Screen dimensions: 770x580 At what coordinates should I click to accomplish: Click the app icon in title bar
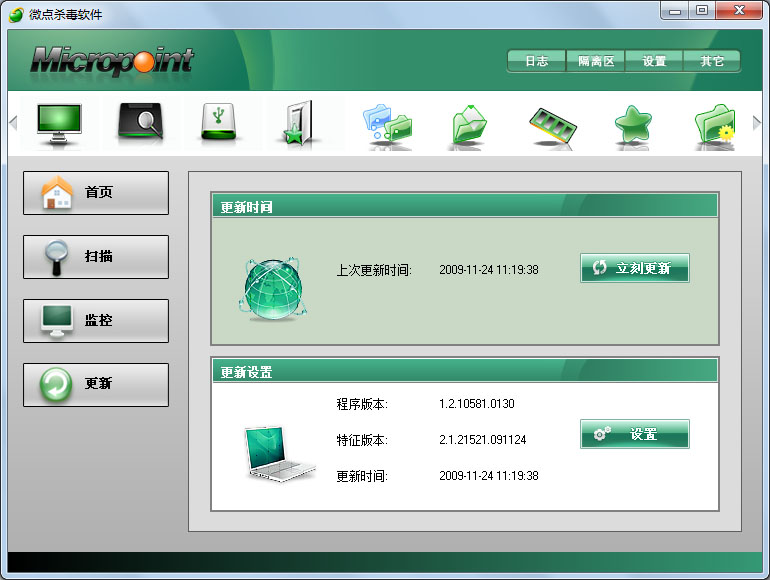(x=16, y=15)
